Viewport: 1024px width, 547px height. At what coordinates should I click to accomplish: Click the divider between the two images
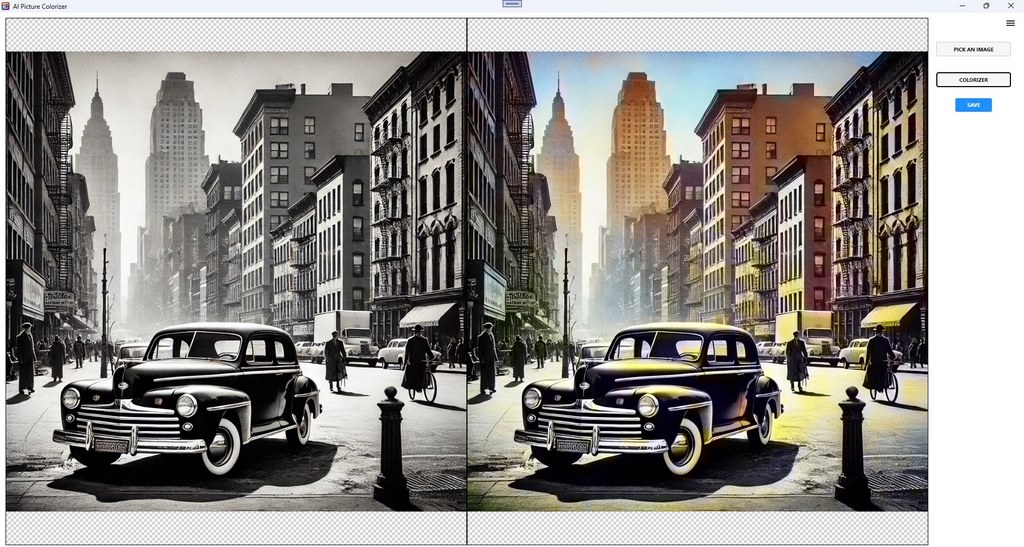467,280
